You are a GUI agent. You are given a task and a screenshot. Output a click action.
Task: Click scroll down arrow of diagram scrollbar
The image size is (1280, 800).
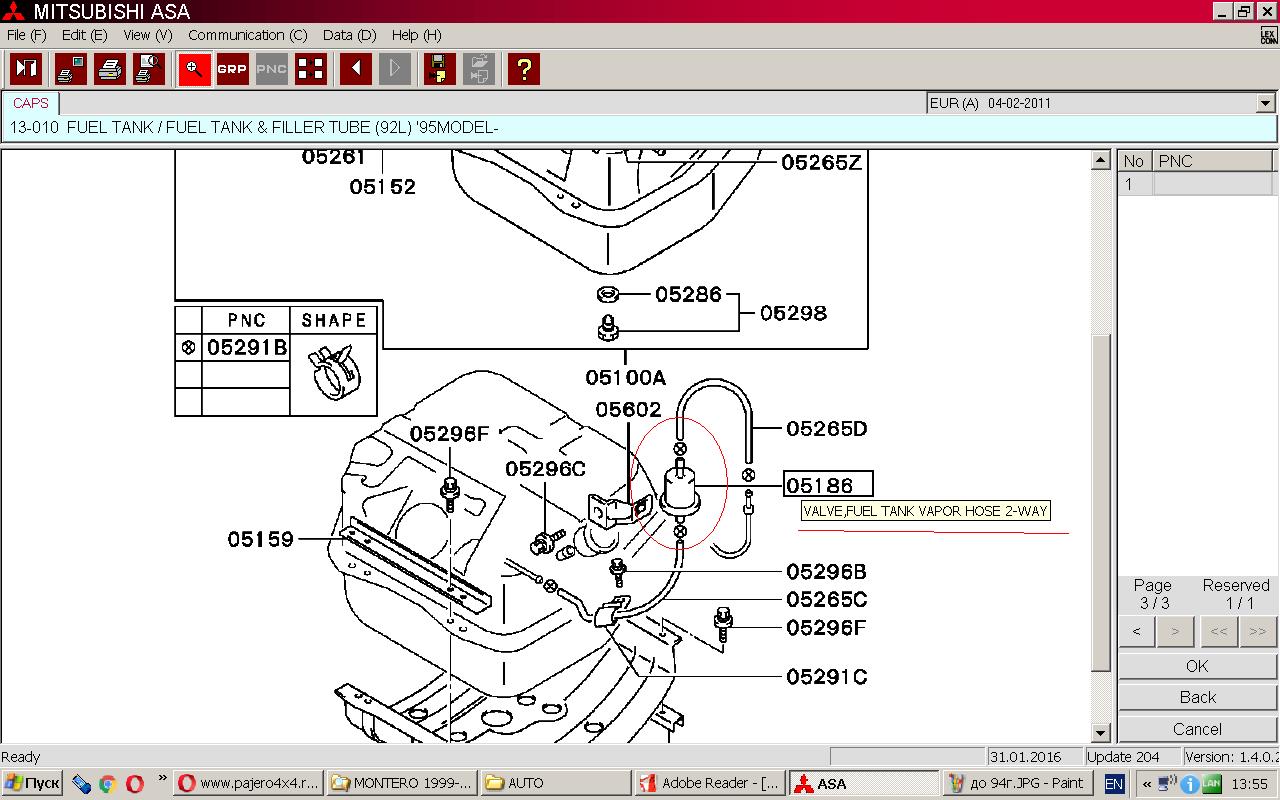[1100, 733]
